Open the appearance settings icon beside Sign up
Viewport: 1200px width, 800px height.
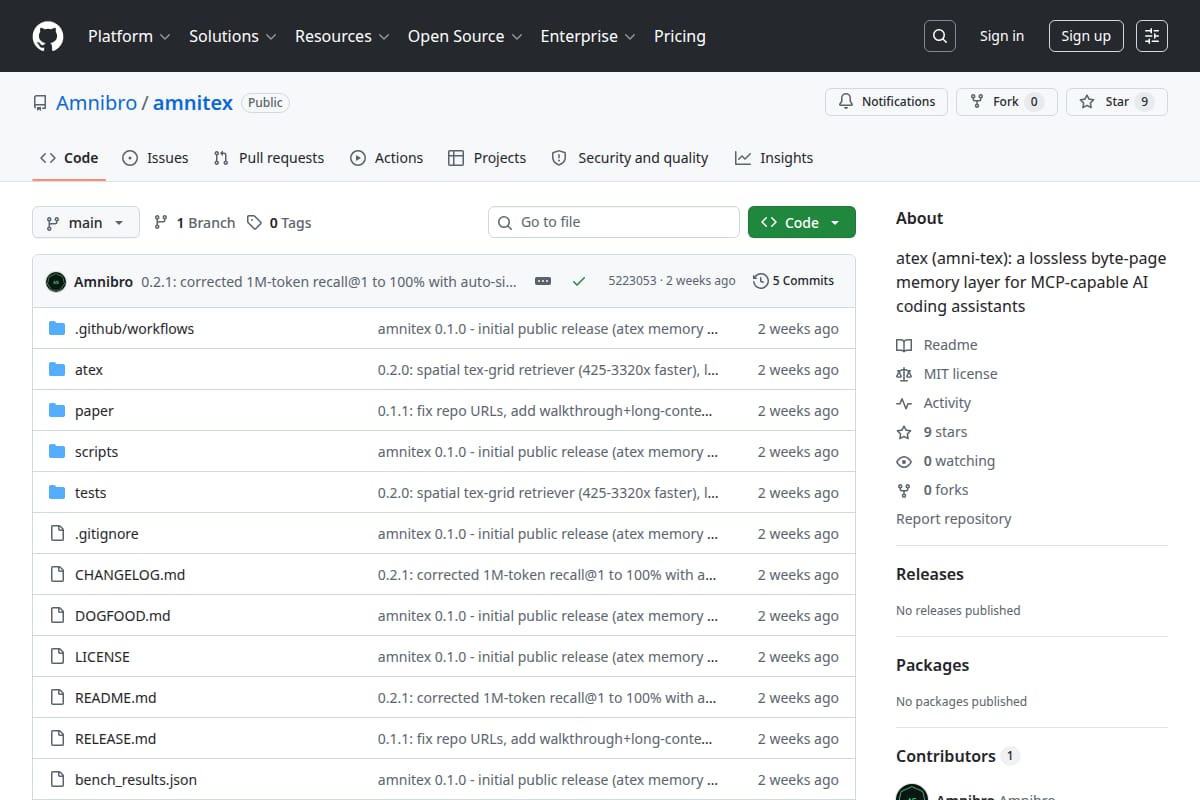[x=1152, y=36]
